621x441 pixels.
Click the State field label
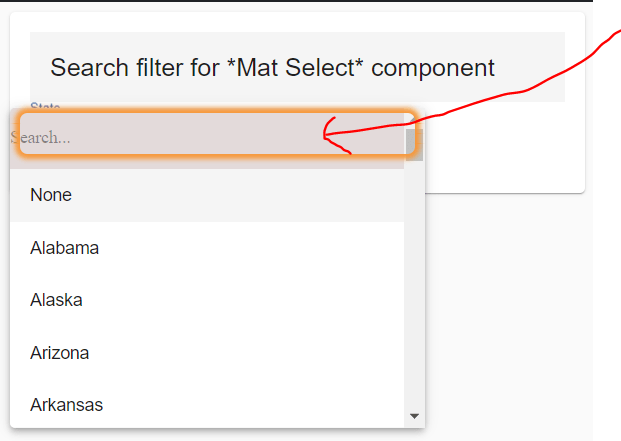pyautogui.click(x=45, y=105)
